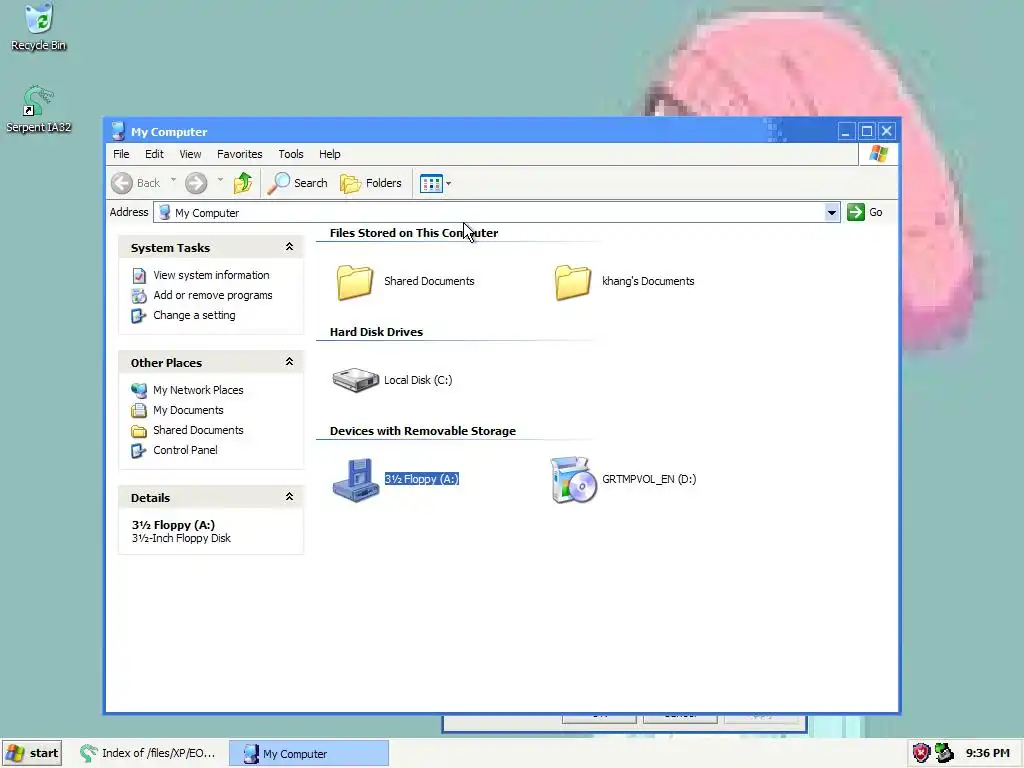Click View system information link
This screenshot has height=768, width=1024.
[211, 275]
